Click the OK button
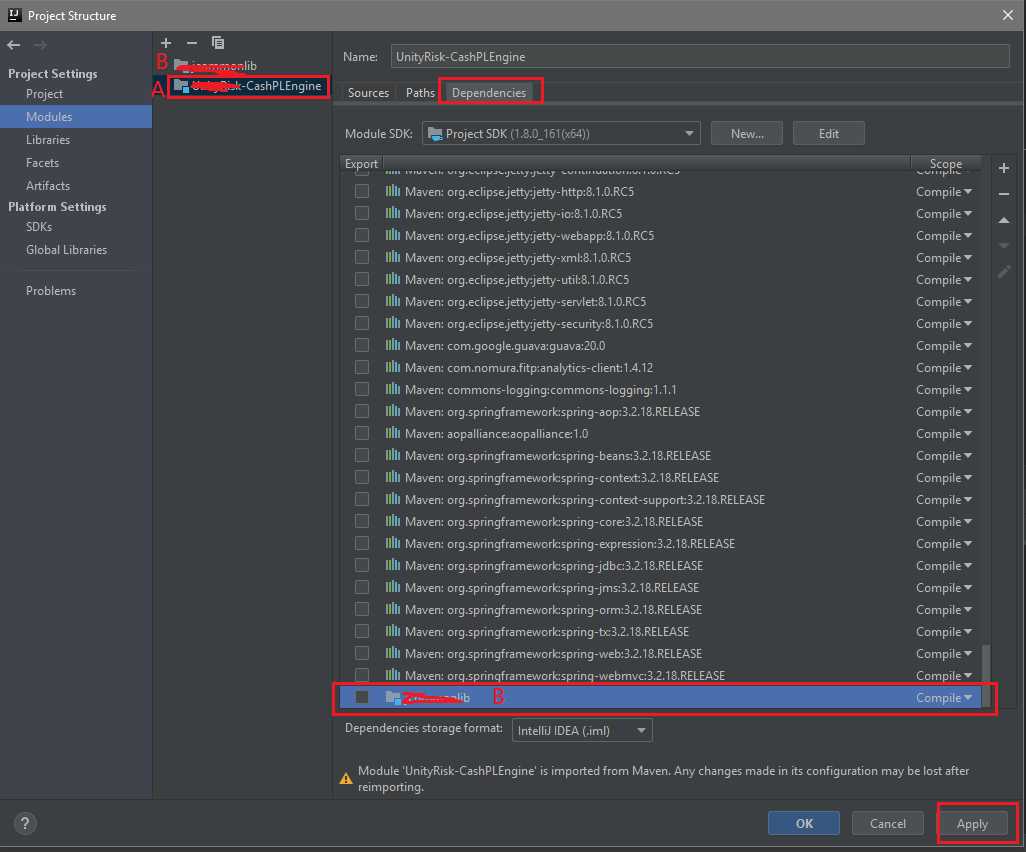Image resolution: width=1026 pixels, height=853 pixels. click(x=804, y=824)
